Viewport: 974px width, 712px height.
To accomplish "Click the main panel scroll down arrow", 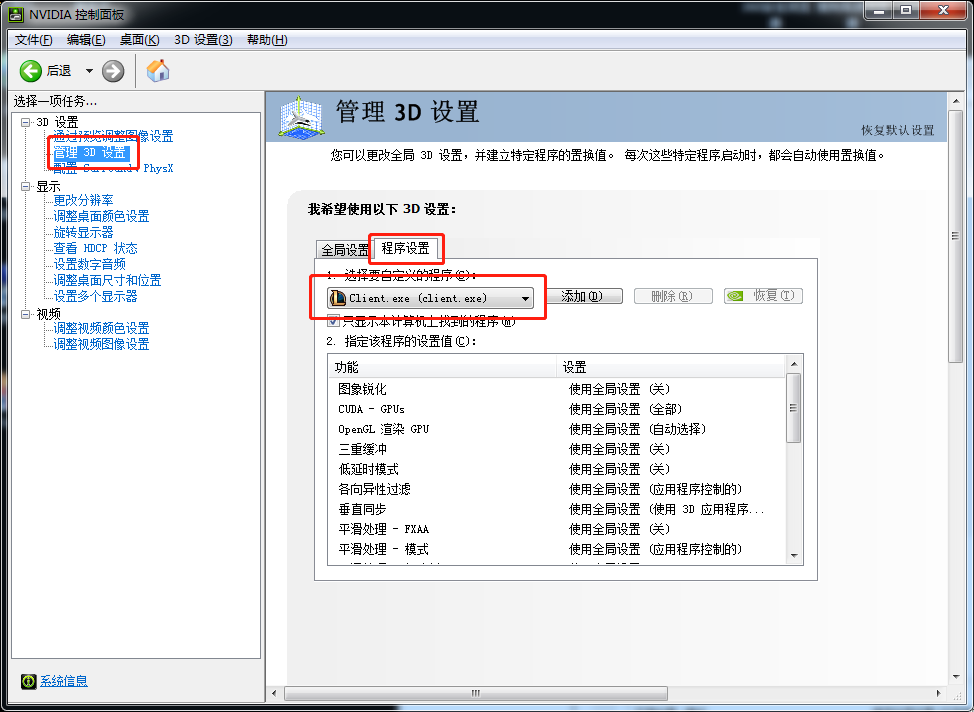I will (x=955, y=677).
